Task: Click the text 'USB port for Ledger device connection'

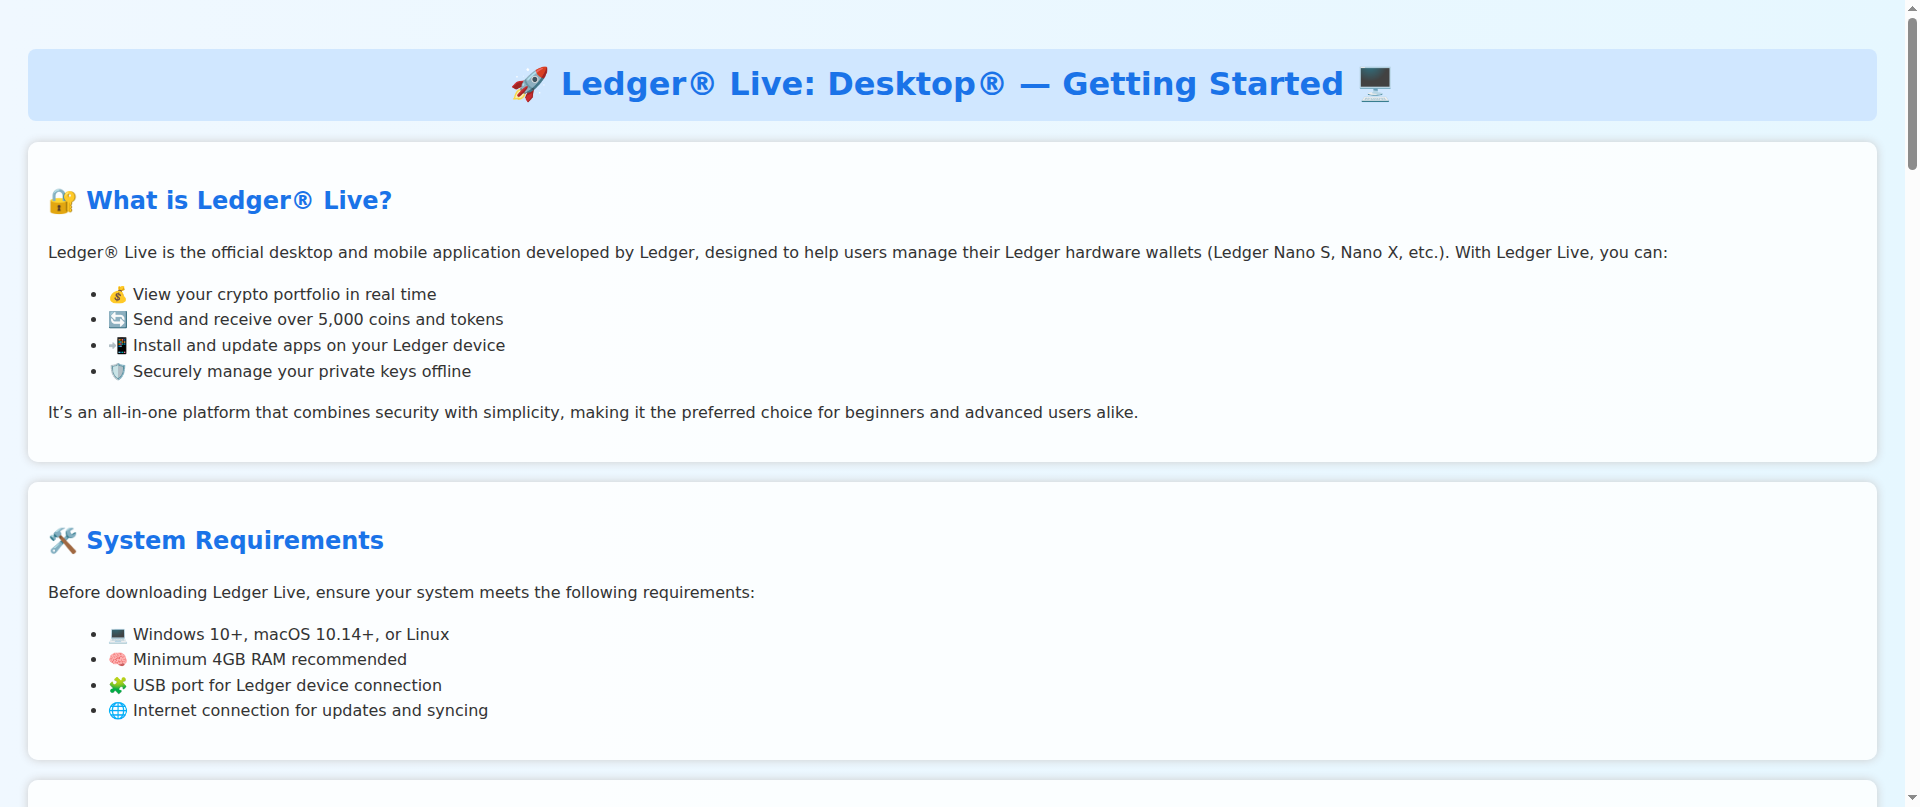Action: click(x=287, y=686)
